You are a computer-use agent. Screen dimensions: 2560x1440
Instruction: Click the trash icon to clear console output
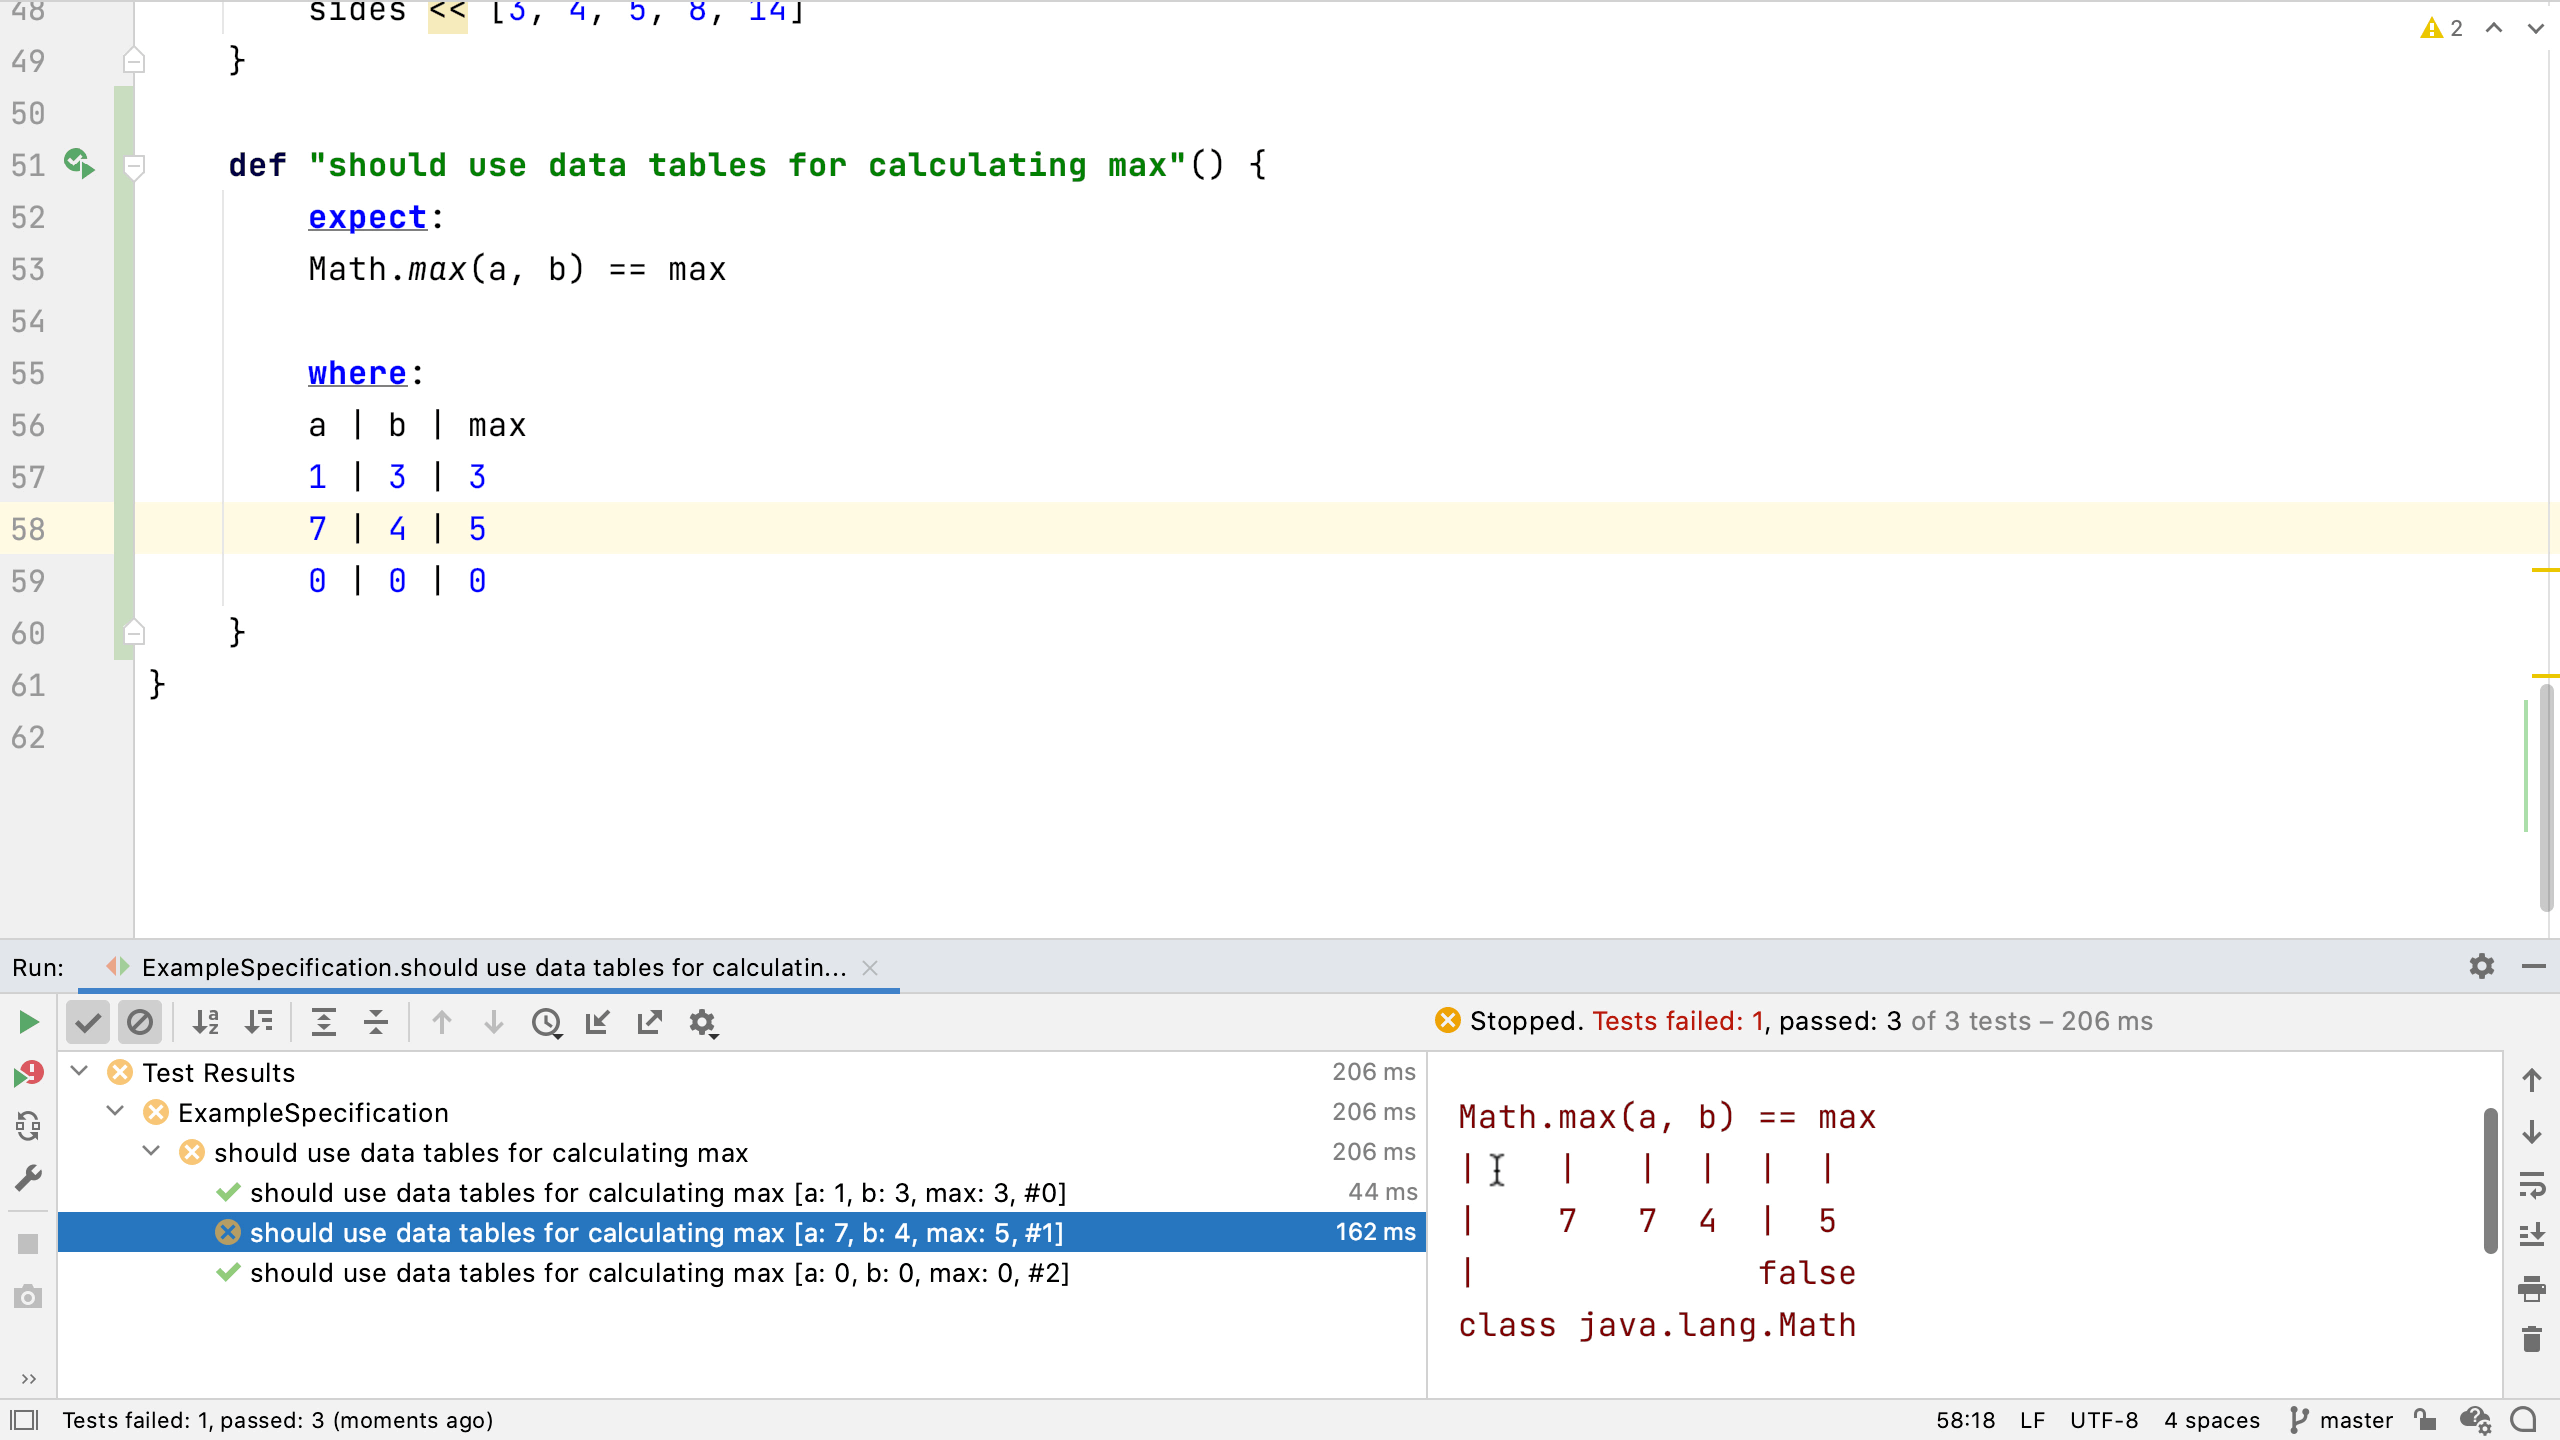[2531, 1340]
